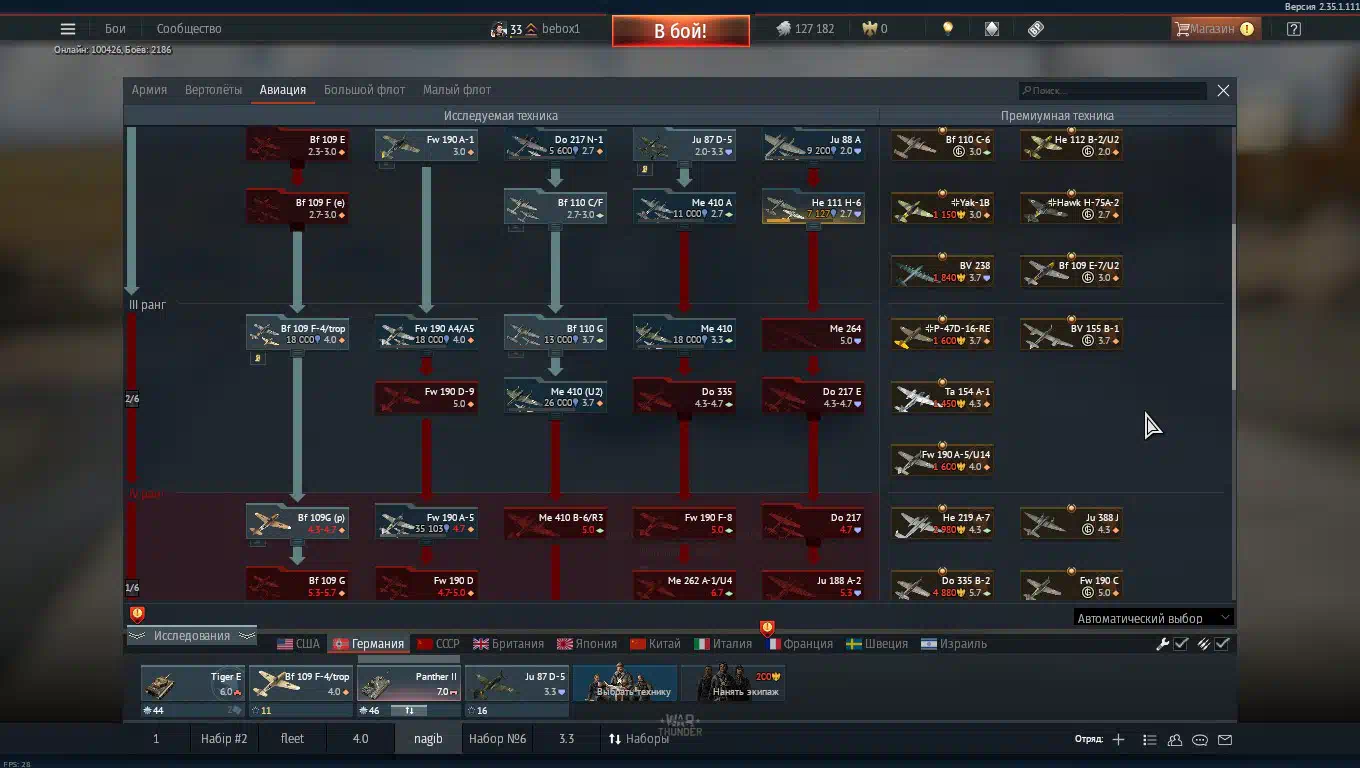
Task: Expand the Fw 190 D group folder
Action: [x=426, y=586]
